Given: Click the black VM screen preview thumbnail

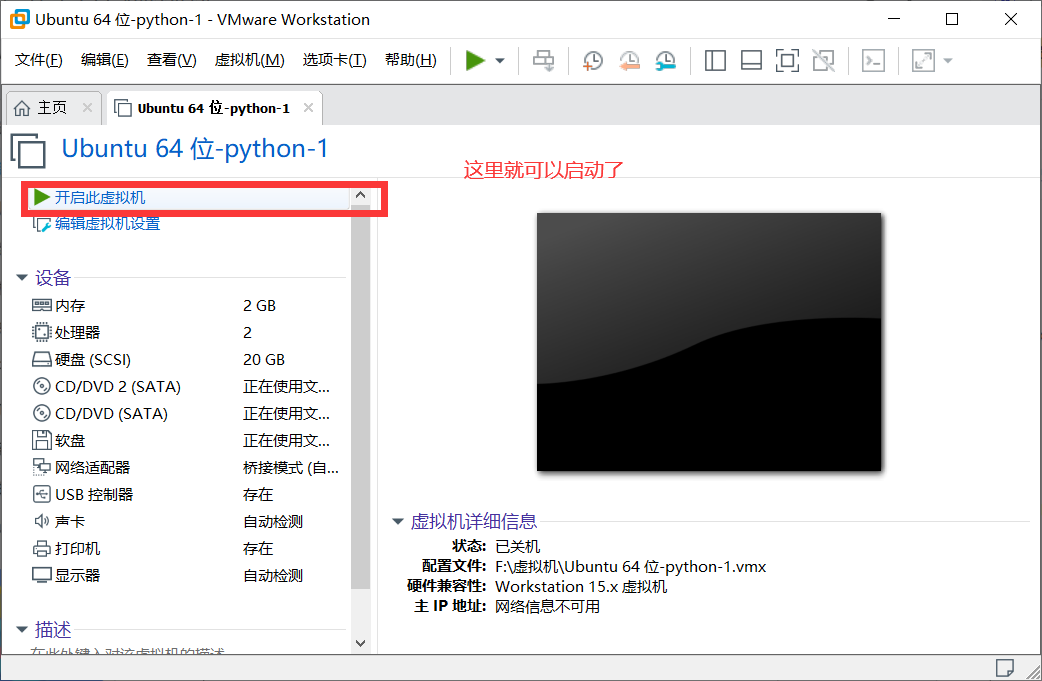Looking at the screenshot, I should [708, 341].
